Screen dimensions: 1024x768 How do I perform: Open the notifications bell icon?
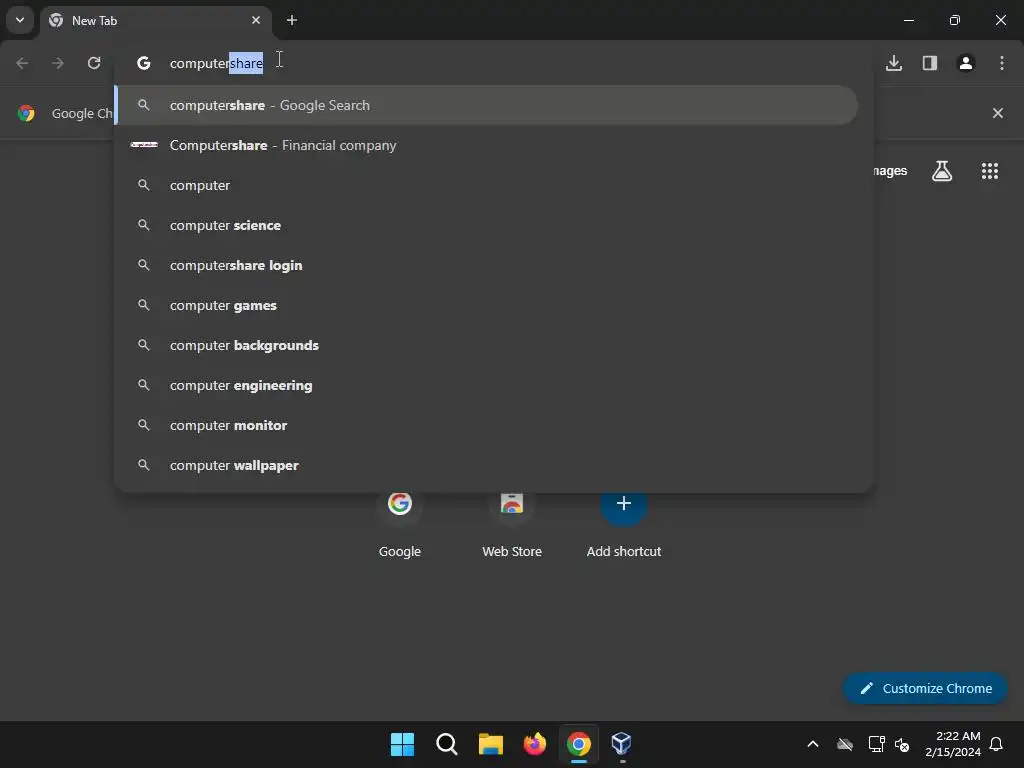coord(997,744)
